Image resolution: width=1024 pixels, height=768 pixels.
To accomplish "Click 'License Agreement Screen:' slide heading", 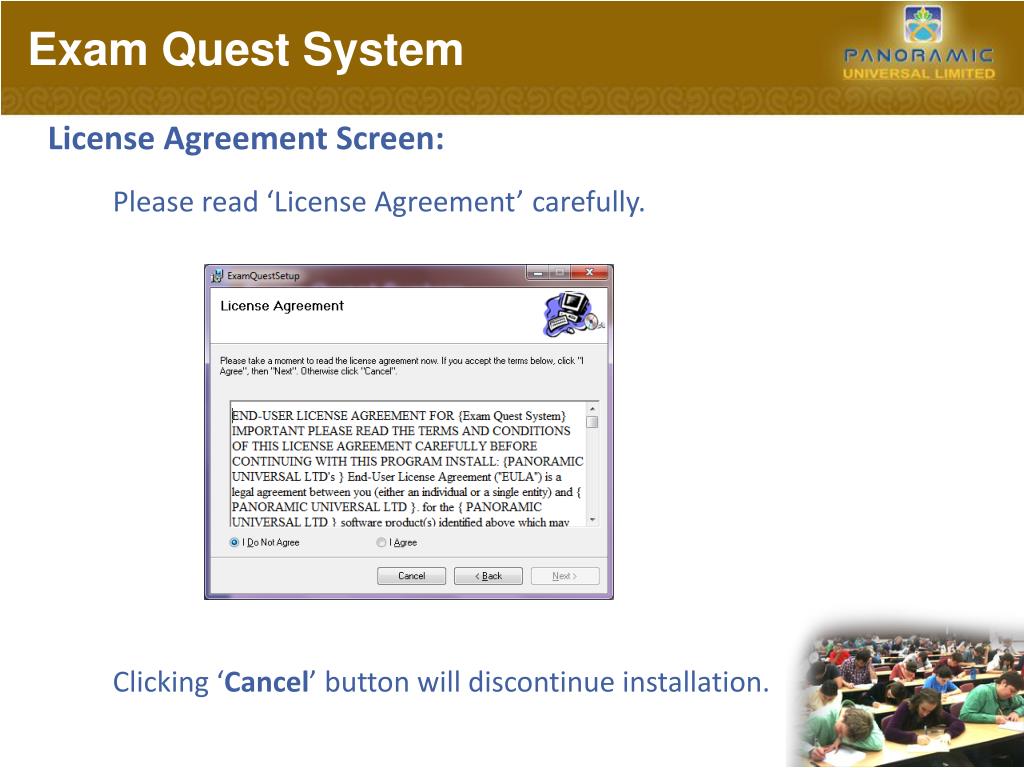I will [x=246, y=138].
